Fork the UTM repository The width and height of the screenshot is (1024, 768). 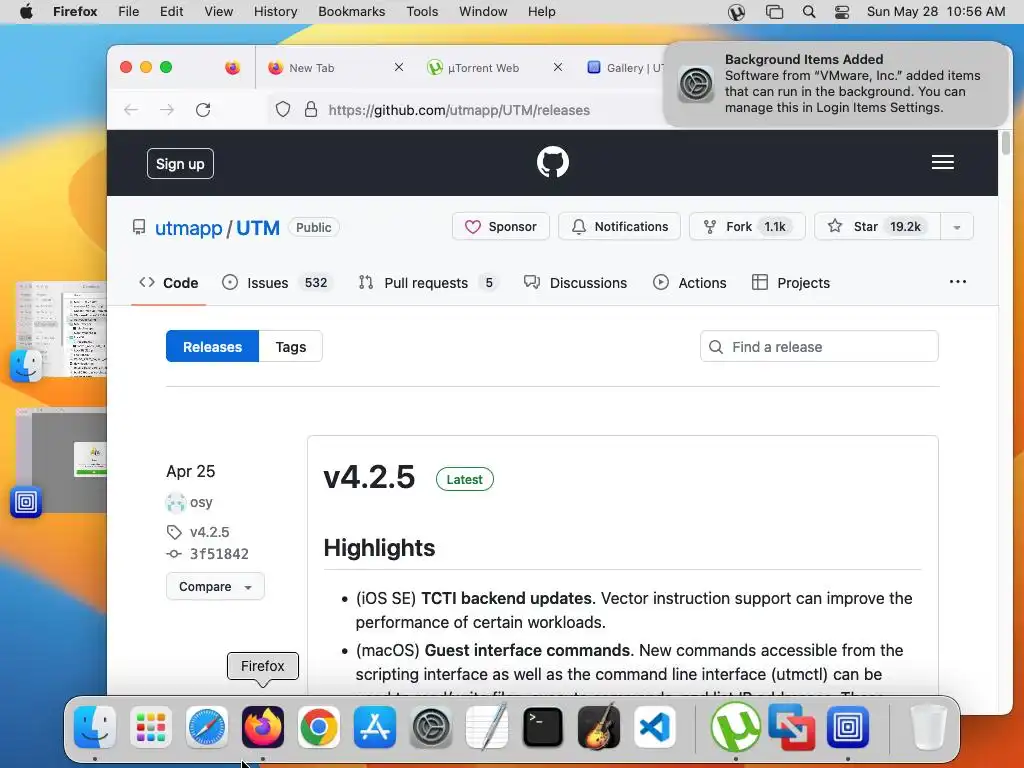[747, 227]
